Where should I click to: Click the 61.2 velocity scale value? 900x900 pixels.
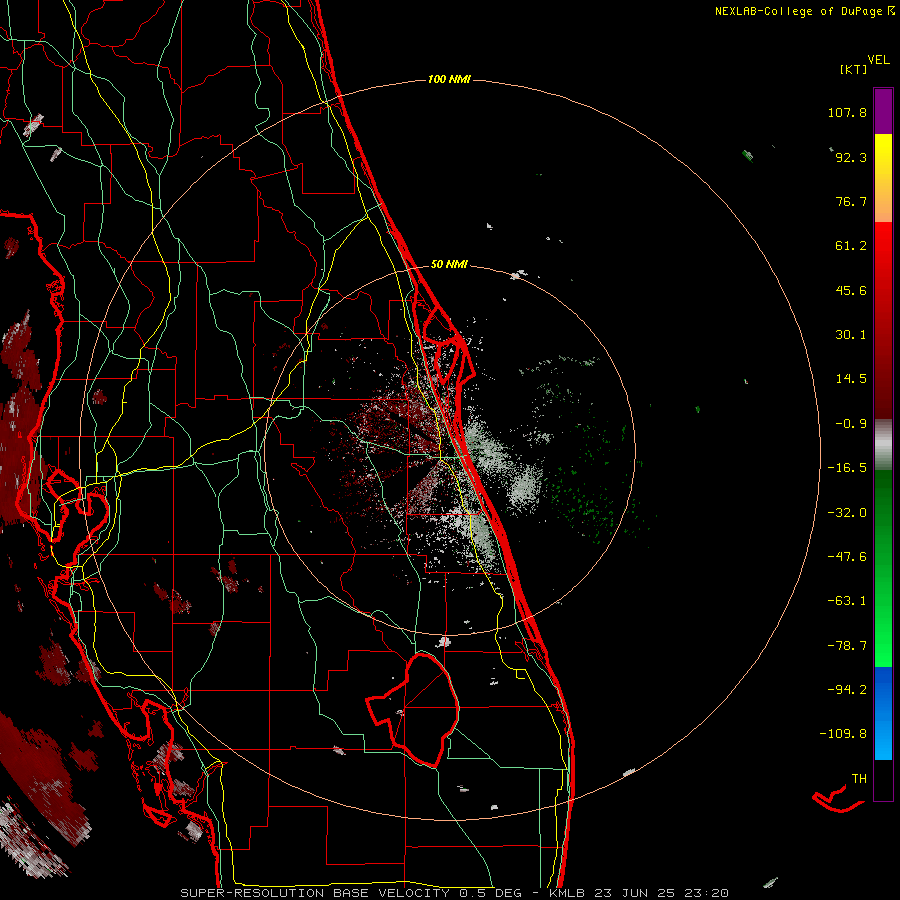[851, 246]
